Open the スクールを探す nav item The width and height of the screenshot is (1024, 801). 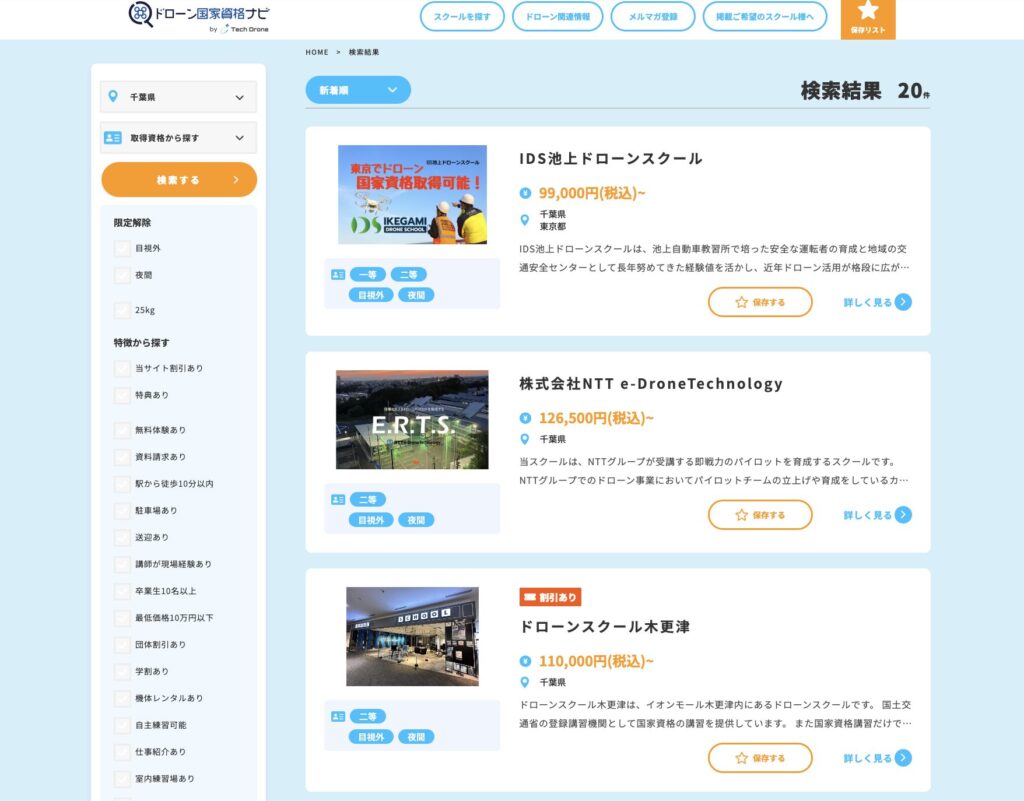click(462, 17)
